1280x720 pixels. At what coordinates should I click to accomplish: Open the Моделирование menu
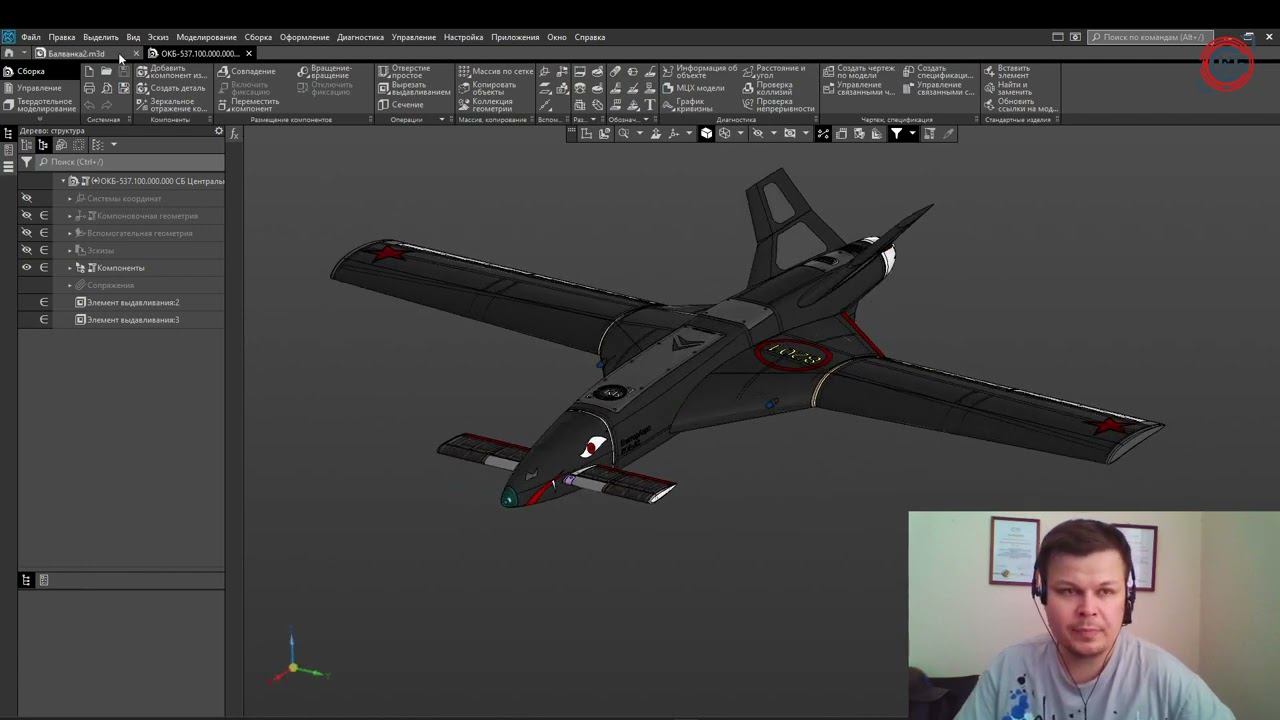[x=206, y=37]
